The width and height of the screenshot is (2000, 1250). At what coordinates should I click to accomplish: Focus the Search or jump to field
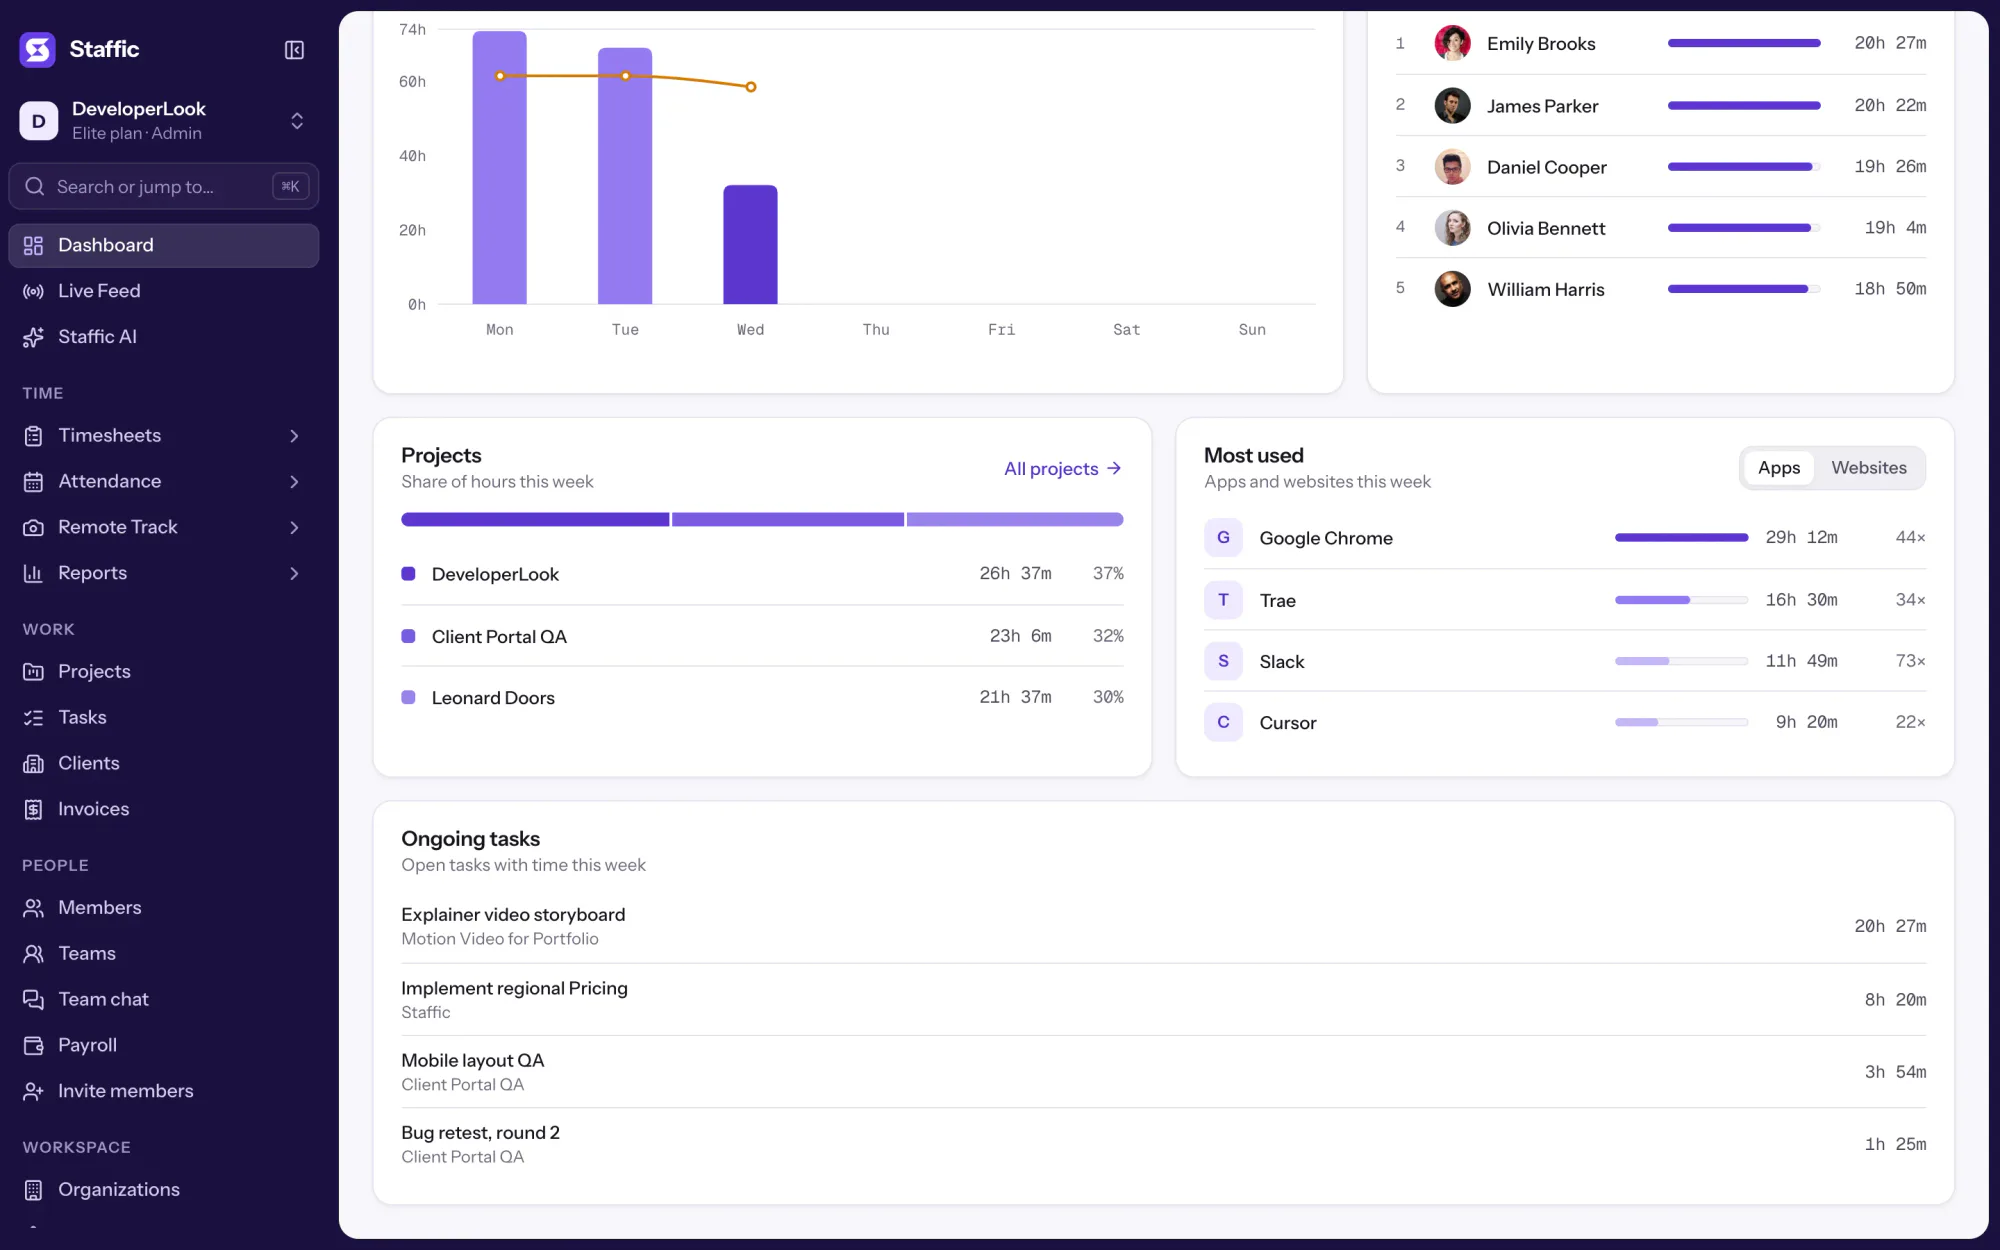(164, 186)
